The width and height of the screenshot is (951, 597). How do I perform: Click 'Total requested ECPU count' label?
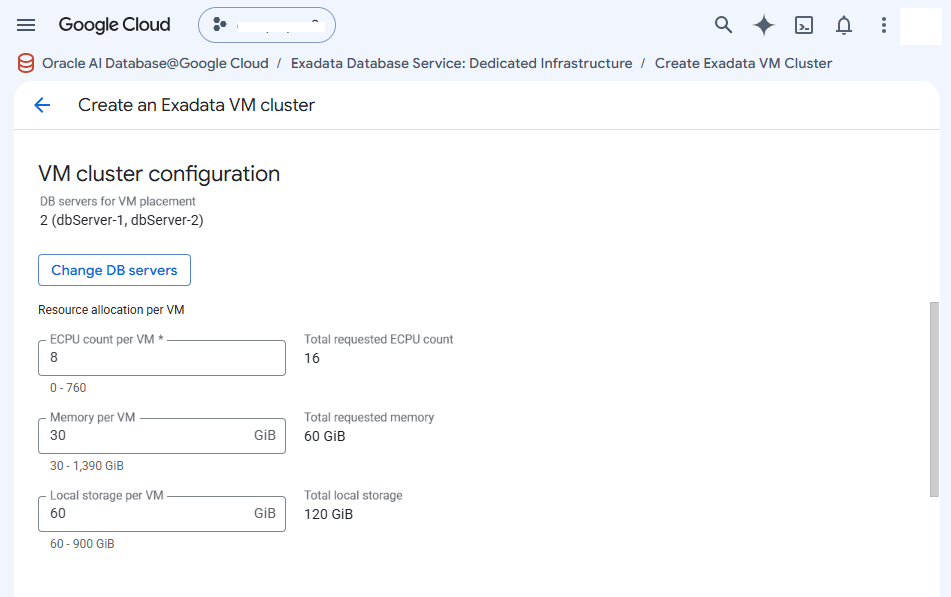click(x=378, y=340)
